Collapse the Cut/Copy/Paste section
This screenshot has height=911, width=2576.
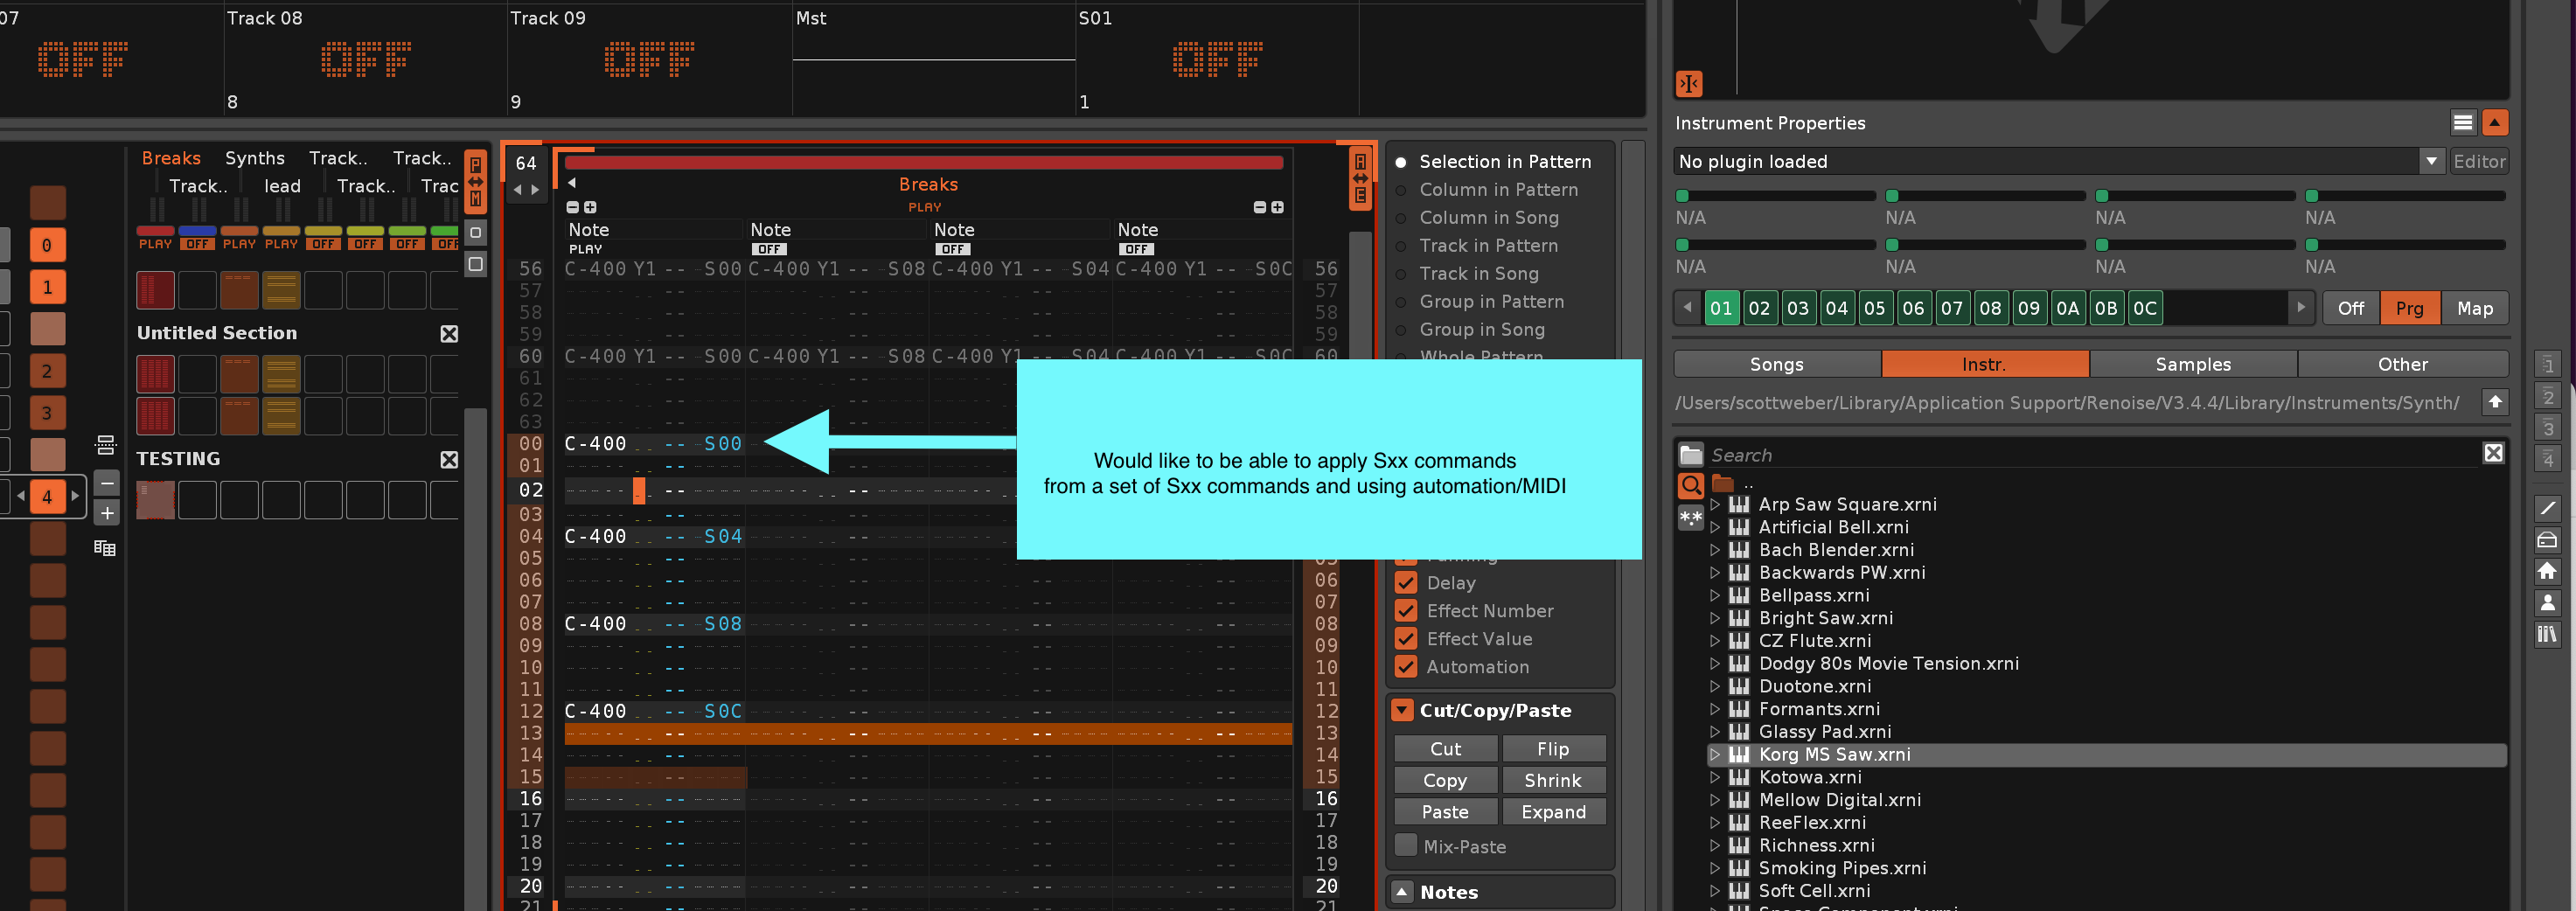(x=1402, y=710)
